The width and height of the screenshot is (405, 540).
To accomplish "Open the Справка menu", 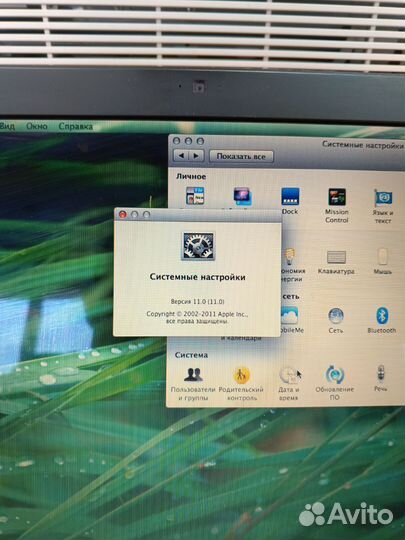I will [76, 126].
